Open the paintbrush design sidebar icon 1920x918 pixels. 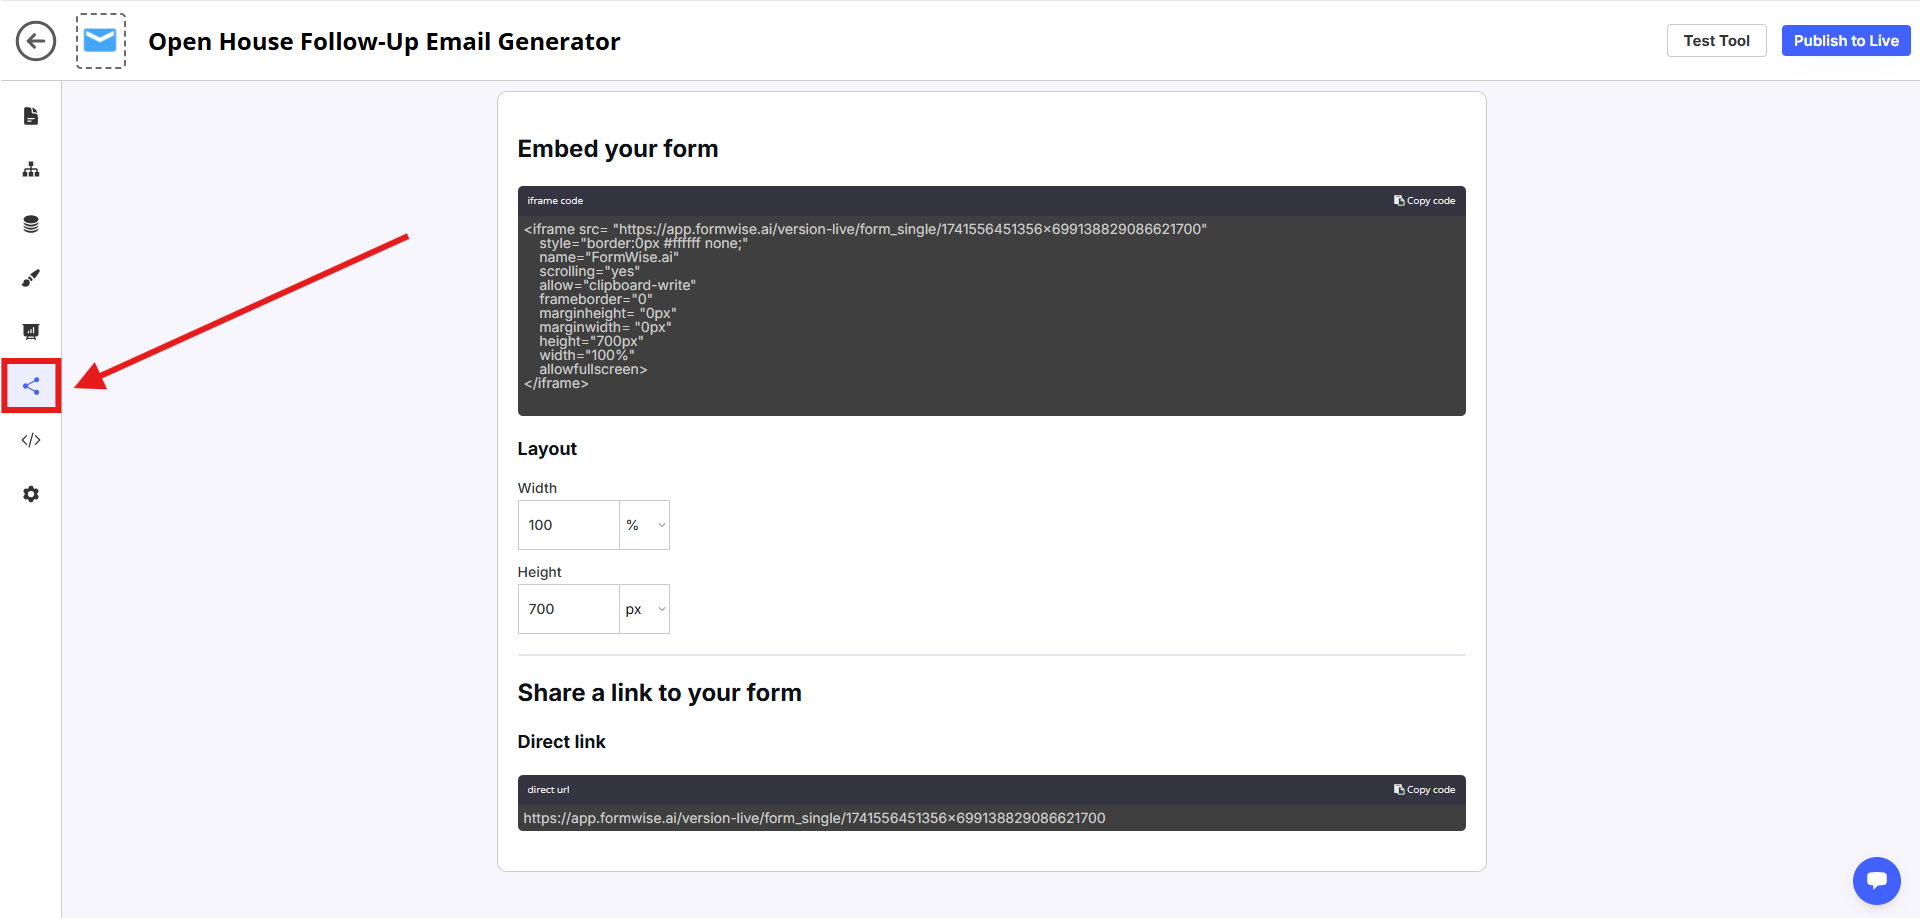click(31, 278)
